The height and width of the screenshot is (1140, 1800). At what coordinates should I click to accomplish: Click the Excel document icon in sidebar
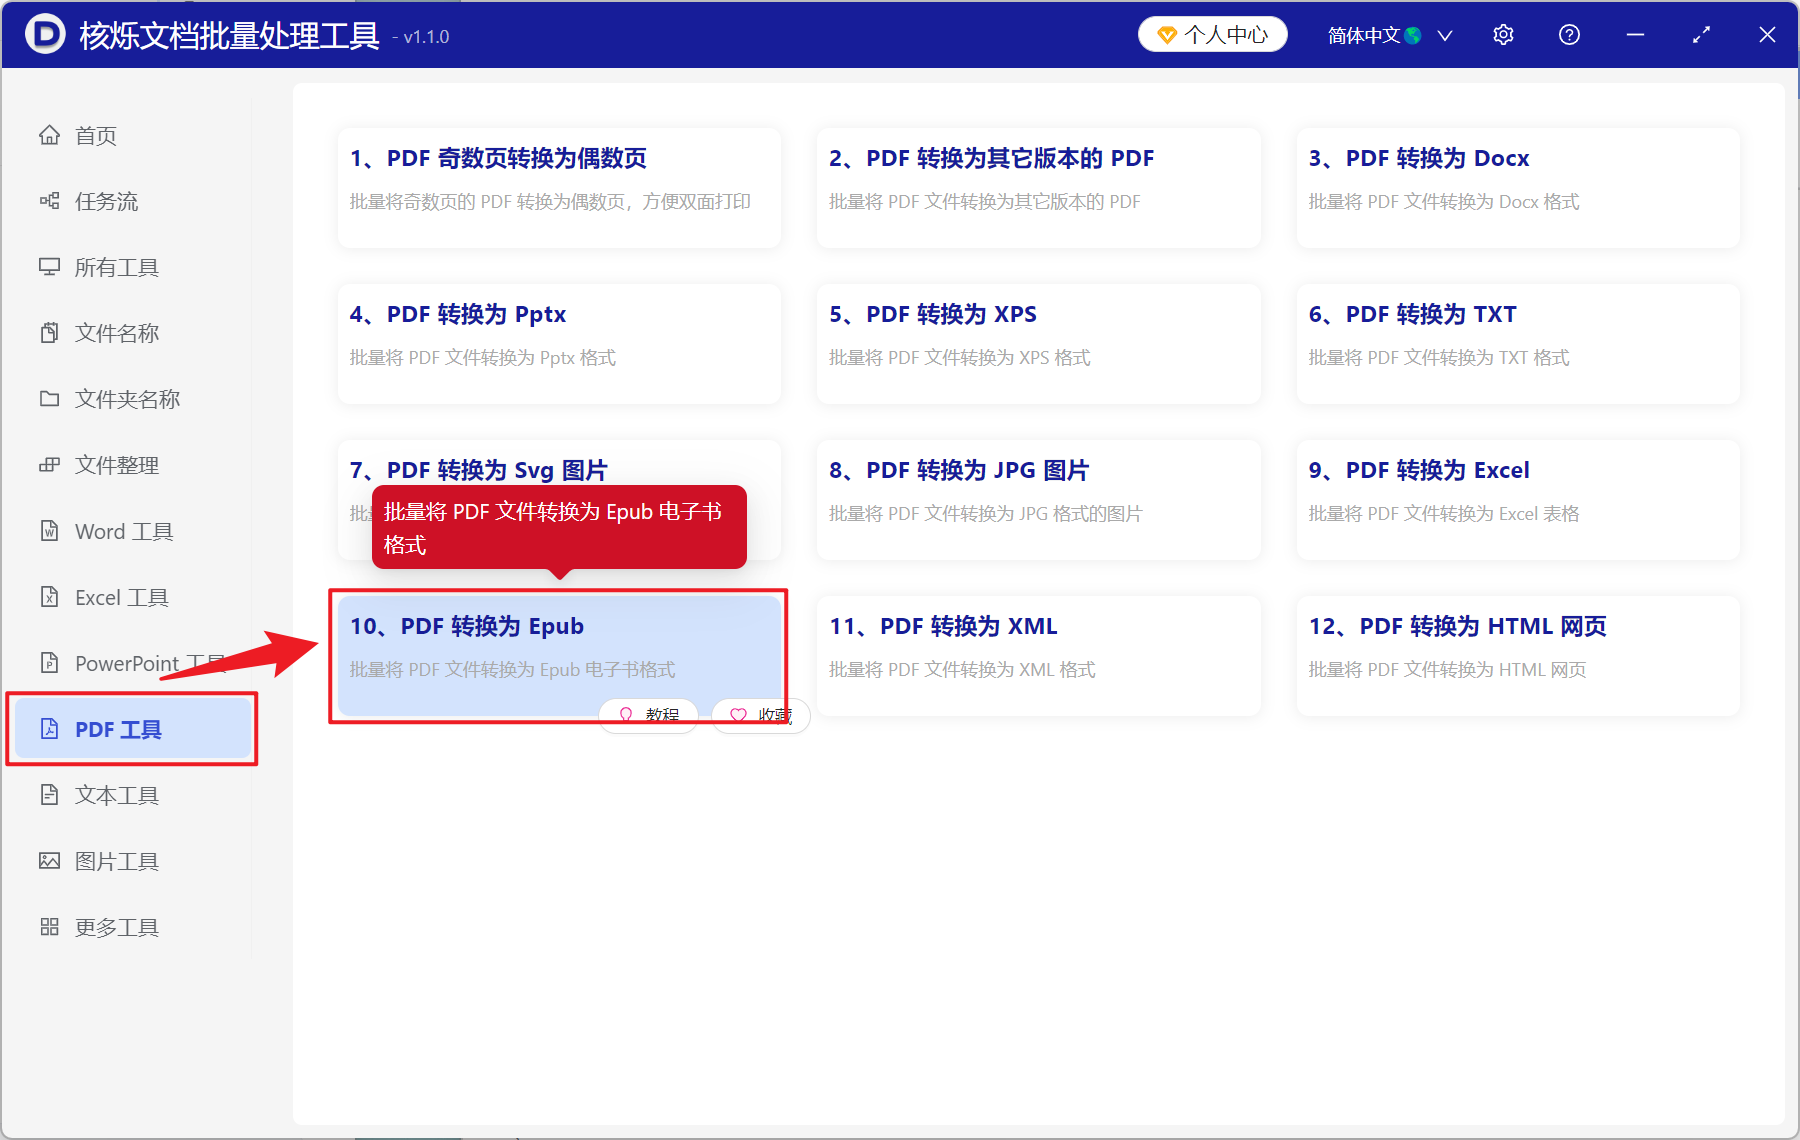[x=49, y=597]
